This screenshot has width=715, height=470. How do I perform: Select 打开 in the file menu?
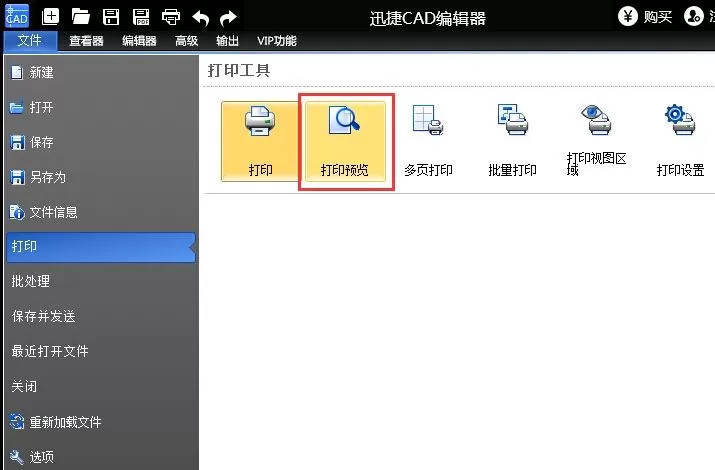click(101, 108)
